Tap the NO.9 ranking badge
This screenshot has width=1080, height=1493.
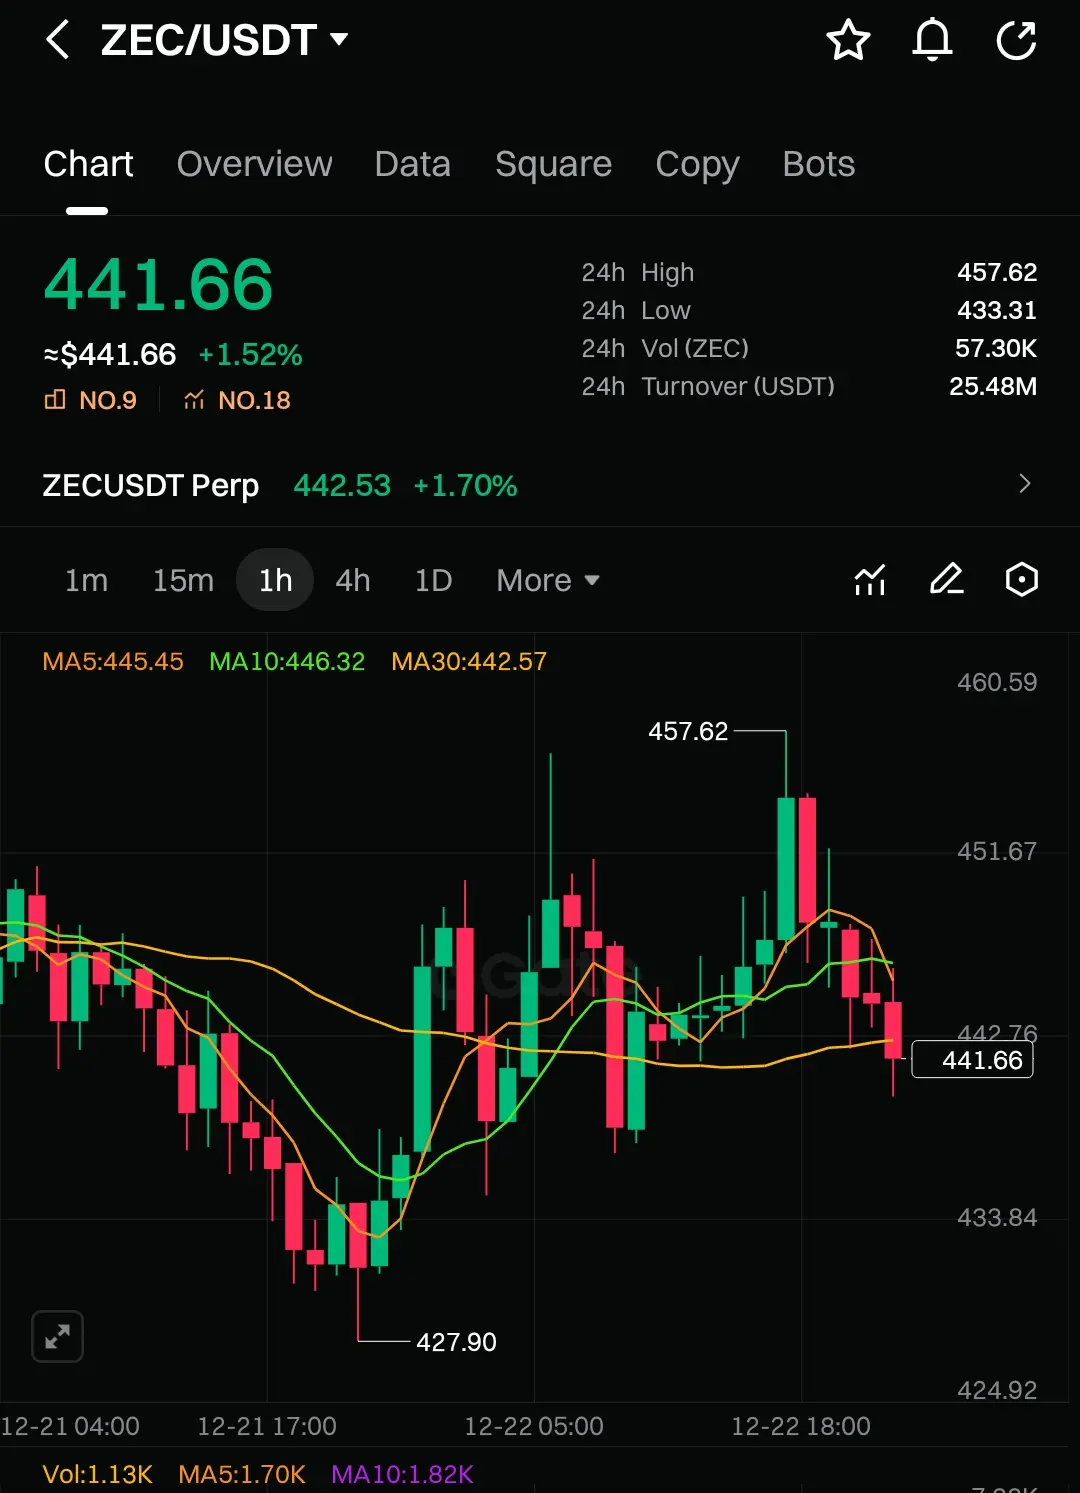click(x=90, y=400)
